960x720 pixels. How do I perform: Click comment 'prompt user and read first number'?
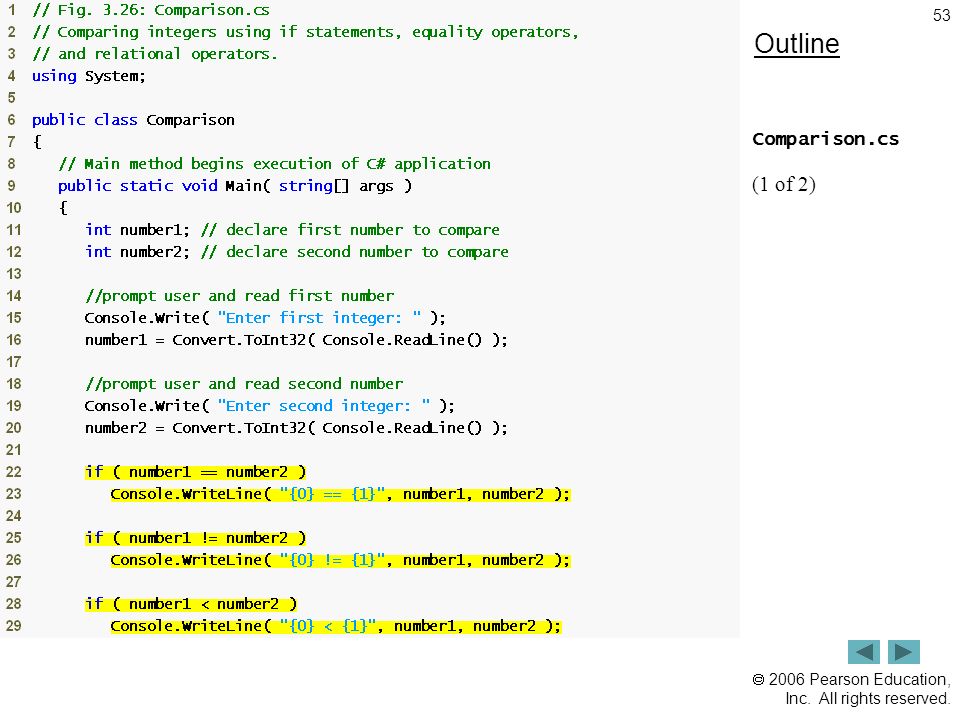239,296
